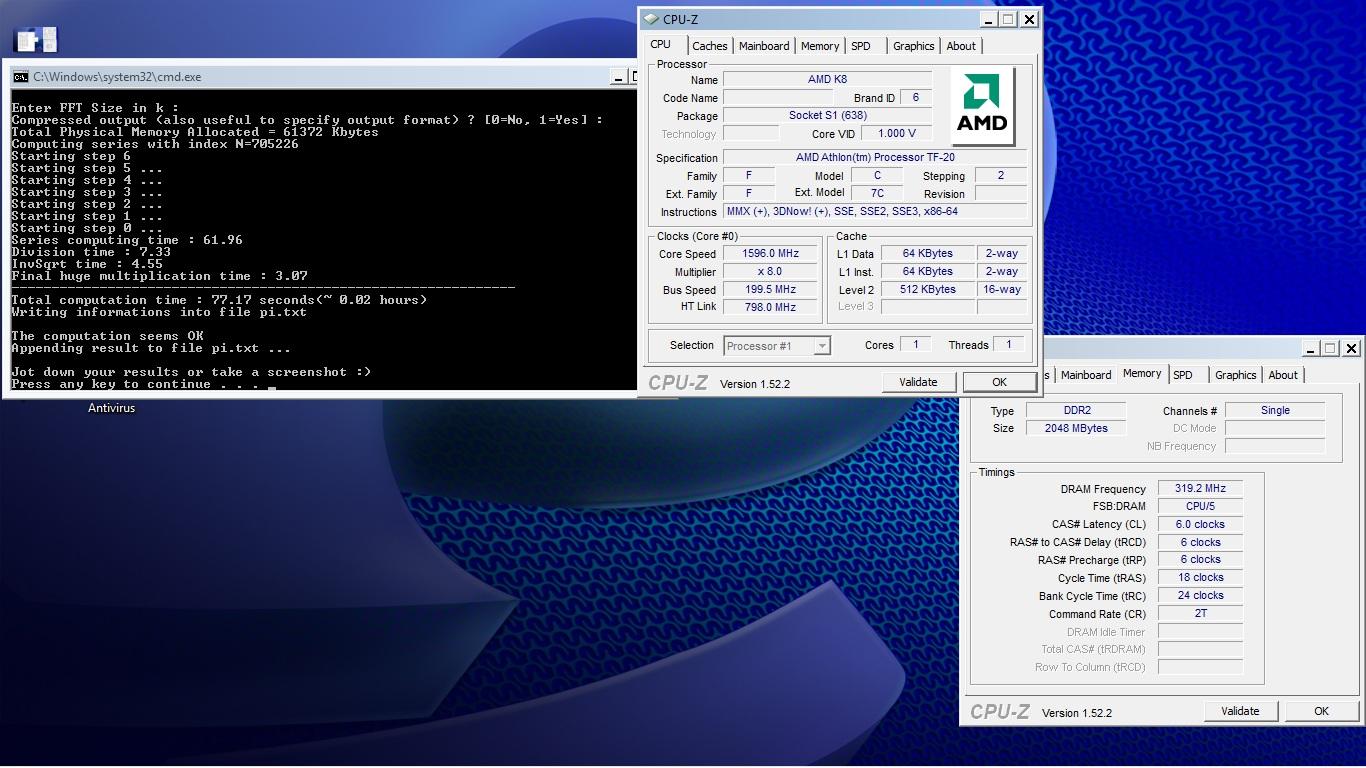
Task: Click the Multiplier x 8.0 value
Action: [x=769, y=272]
